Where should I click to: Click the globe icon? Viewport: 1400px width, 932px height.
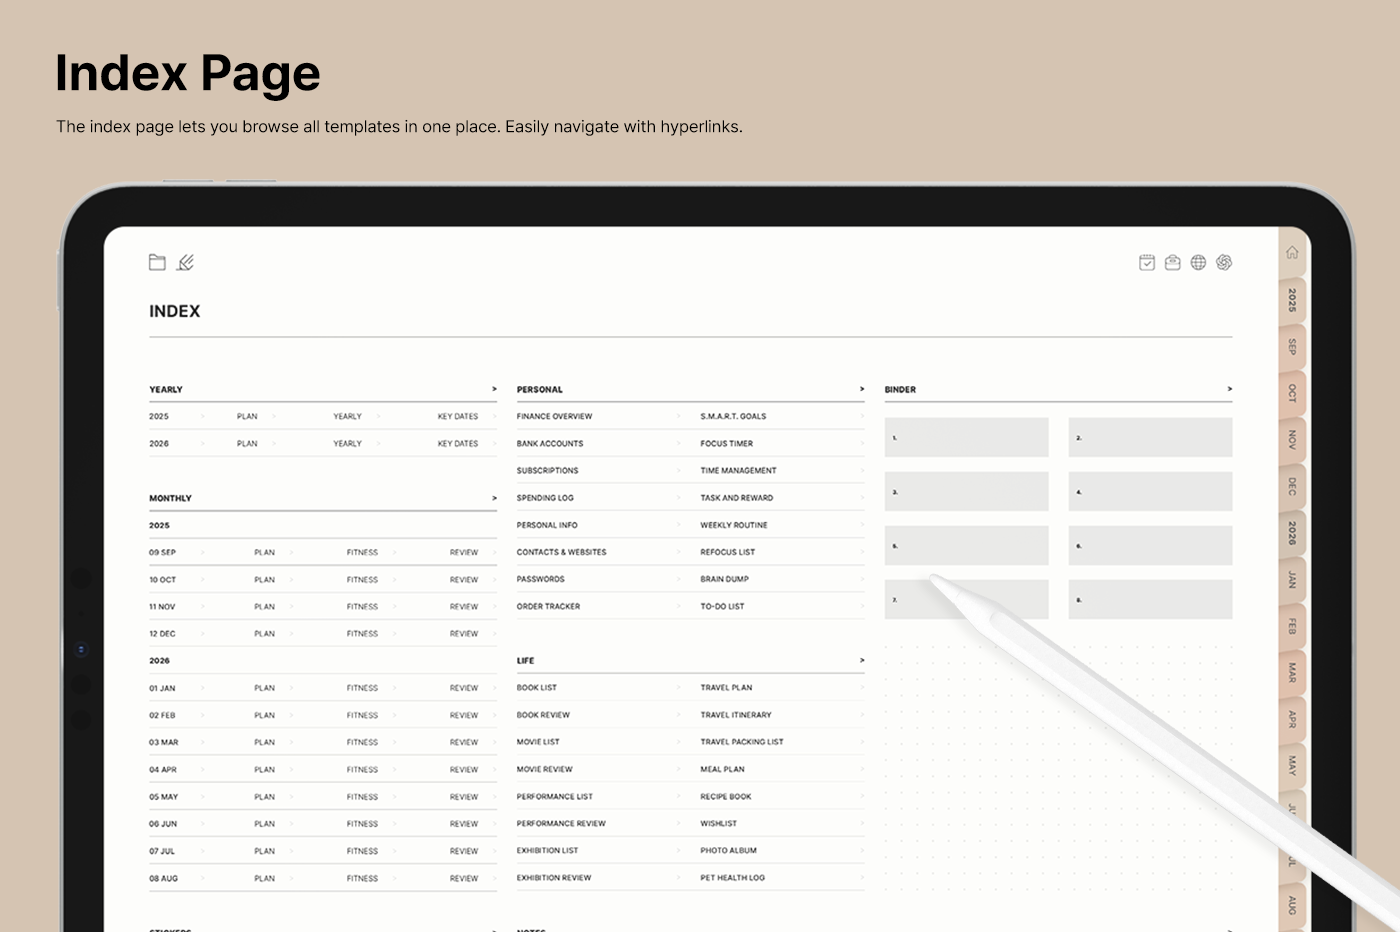(1198, 263)
